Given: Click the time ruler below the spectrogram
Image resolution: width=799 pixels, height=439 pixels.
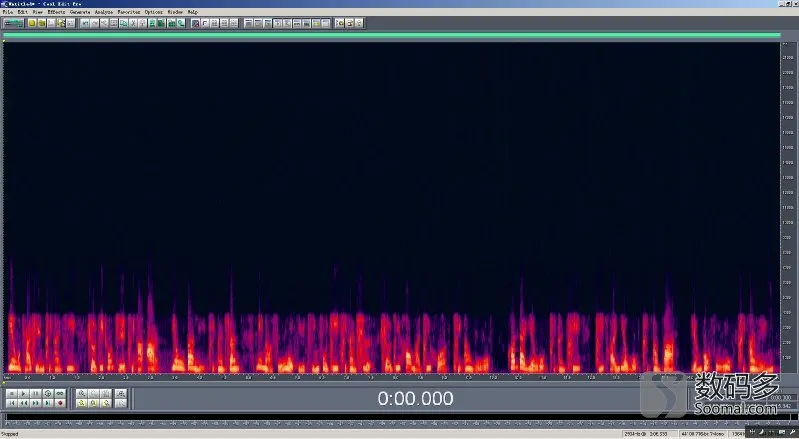Looking at the screenshot, I should [391, 378].
